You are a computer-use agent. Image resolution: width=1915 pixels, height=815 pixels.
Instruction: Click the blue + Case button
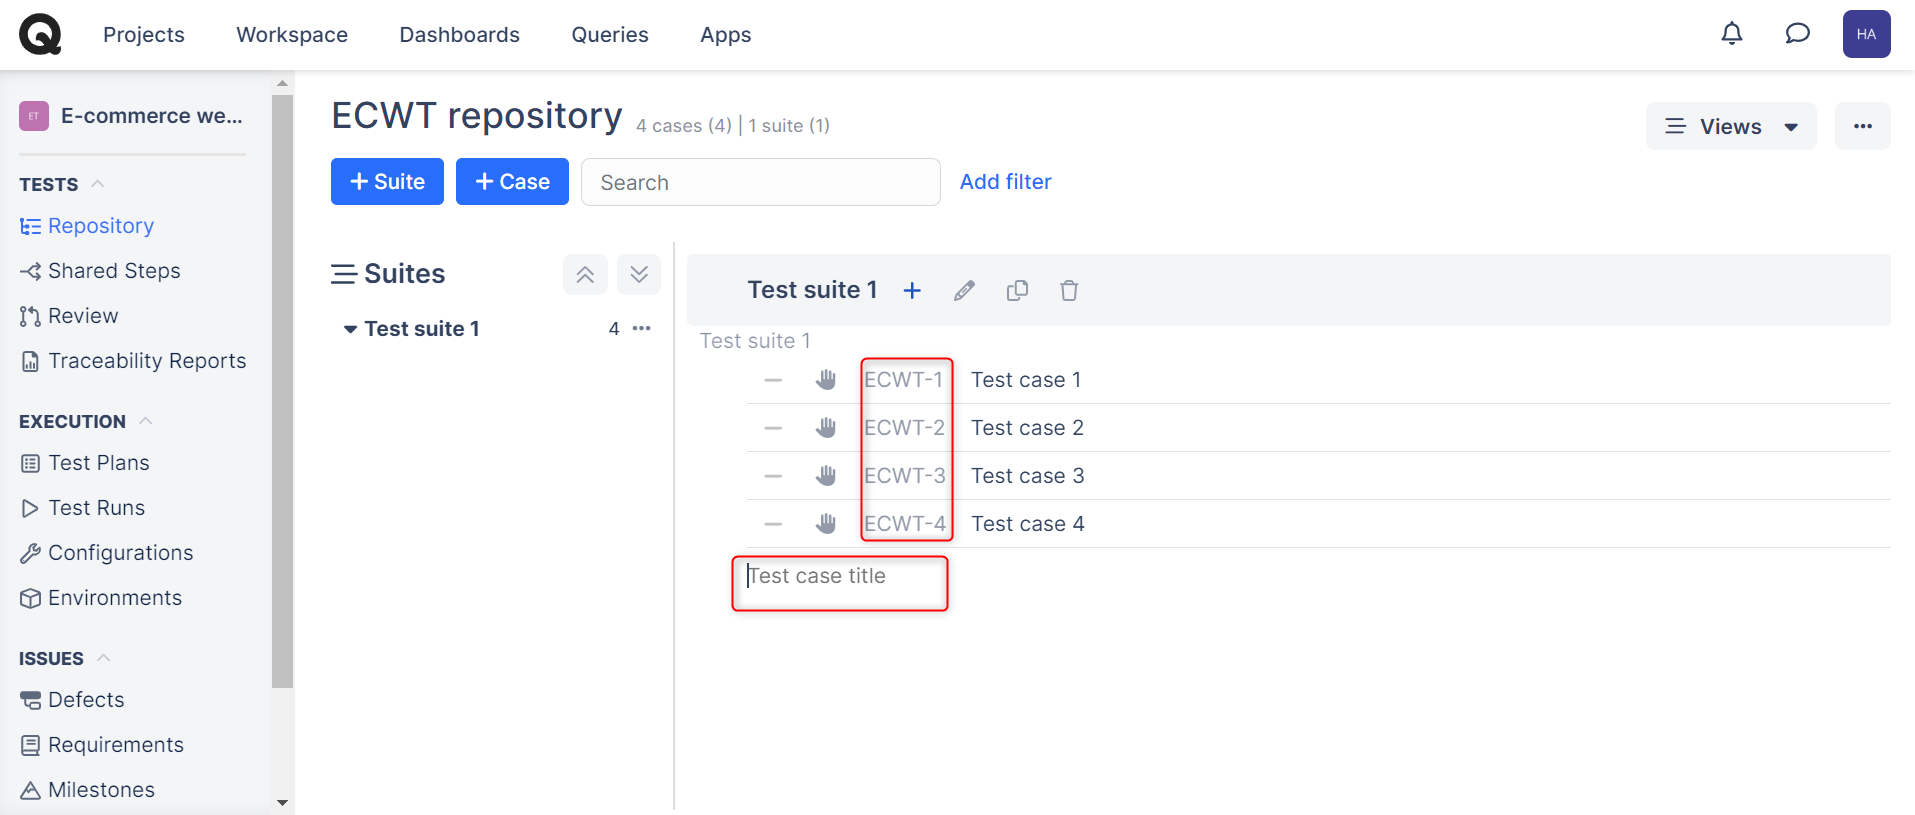[x=512, y=182]
